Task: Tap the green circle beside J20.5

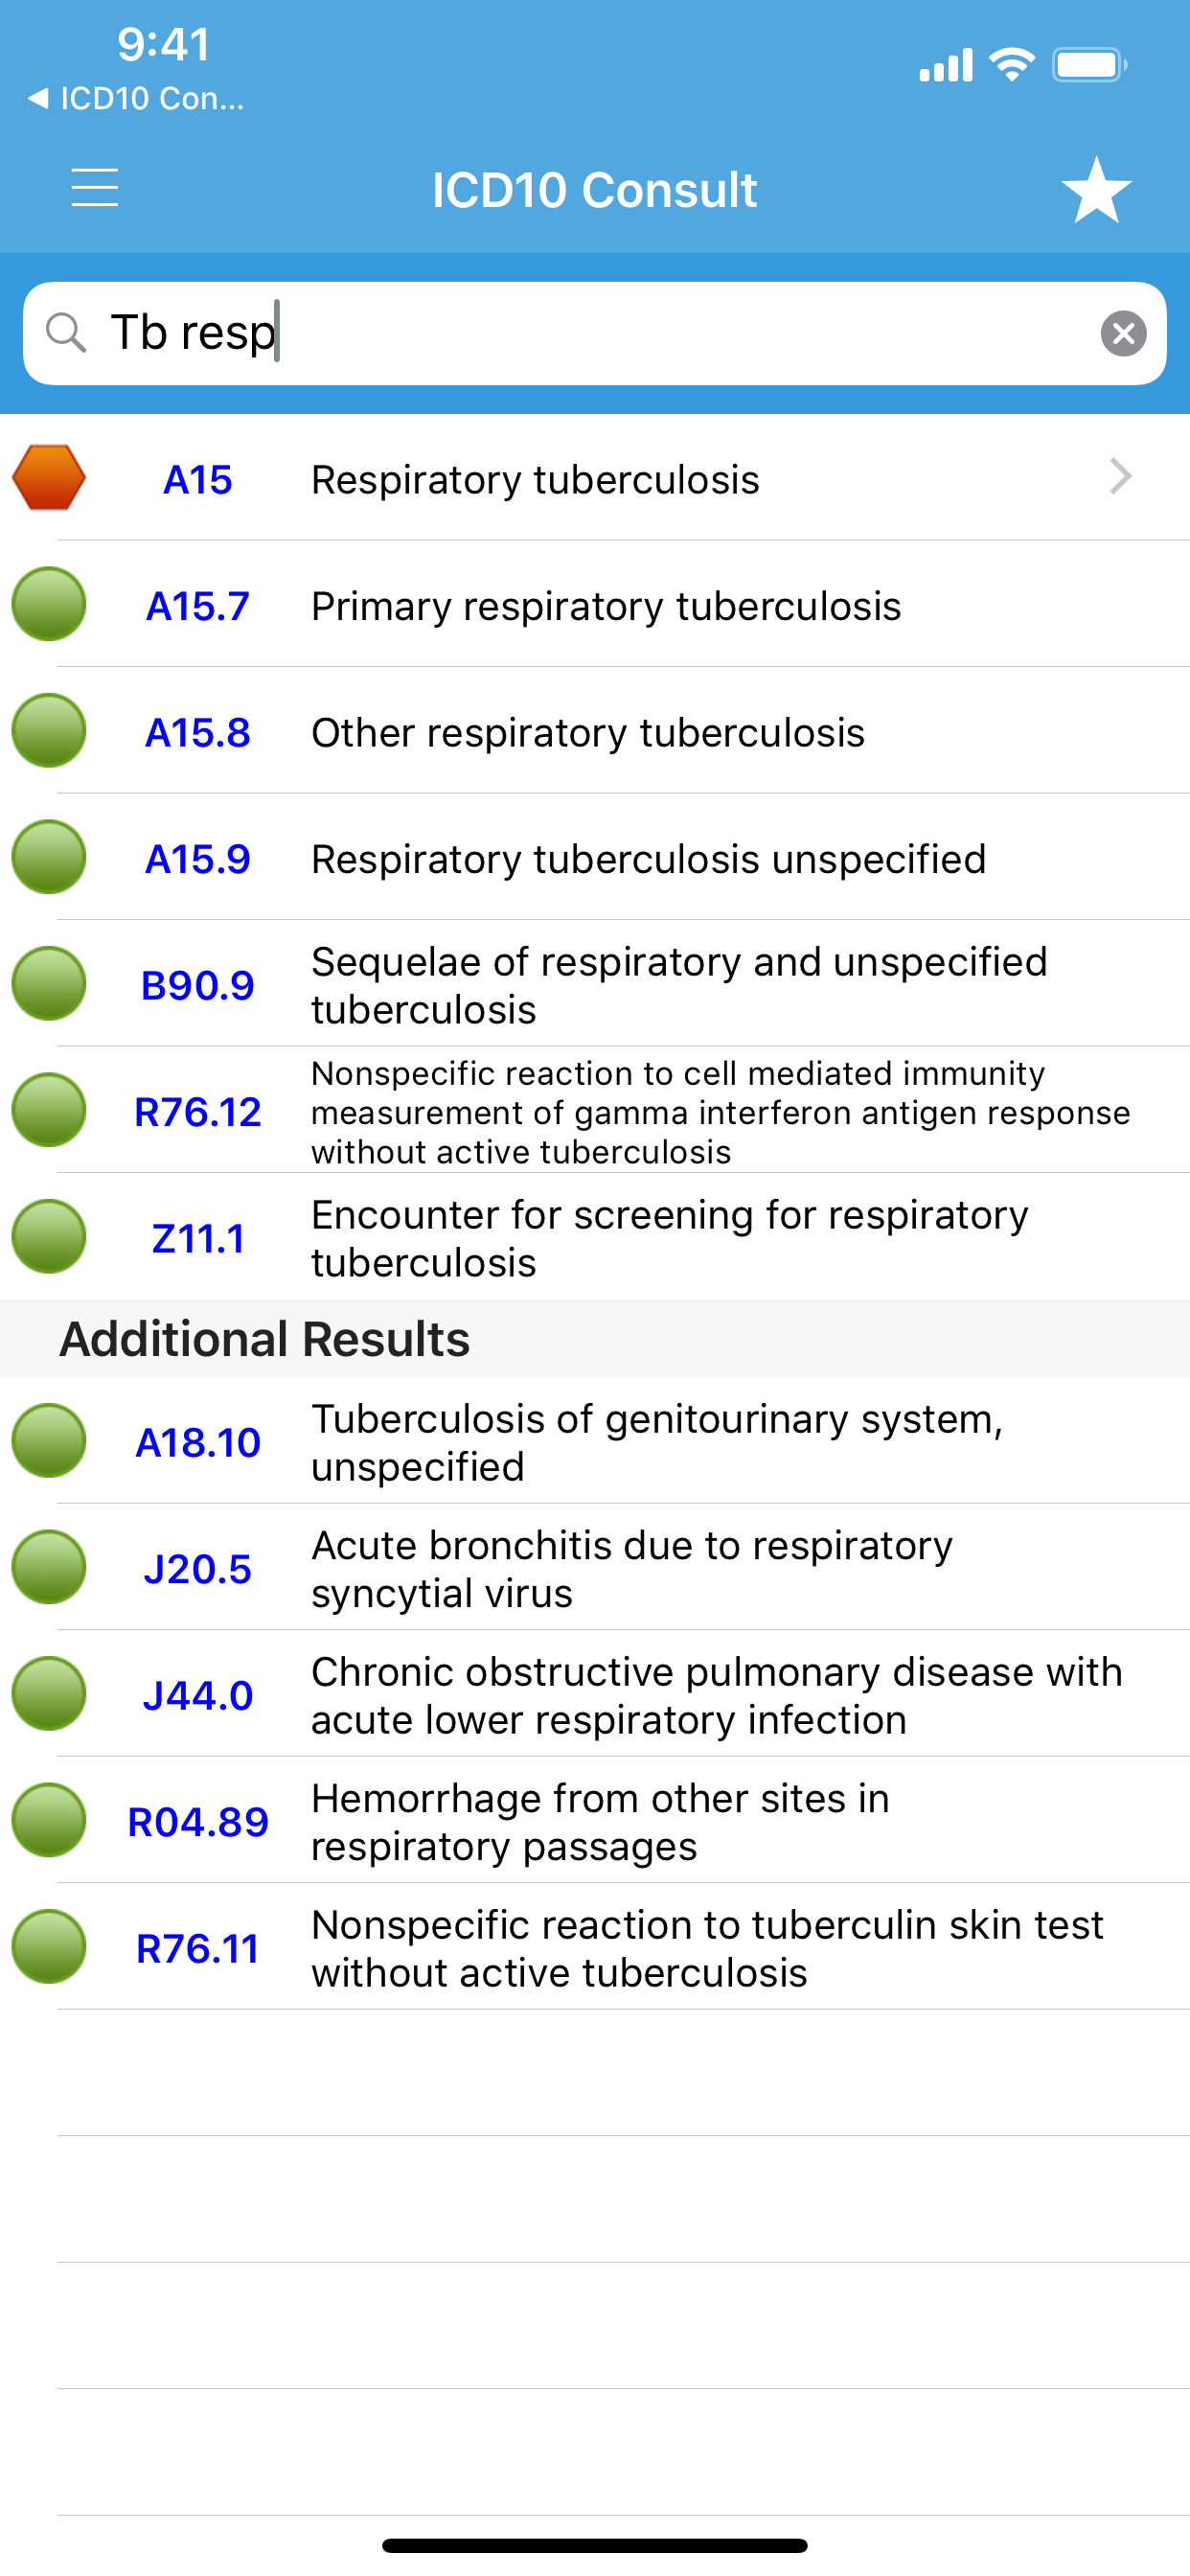Action: (48, 1567)
